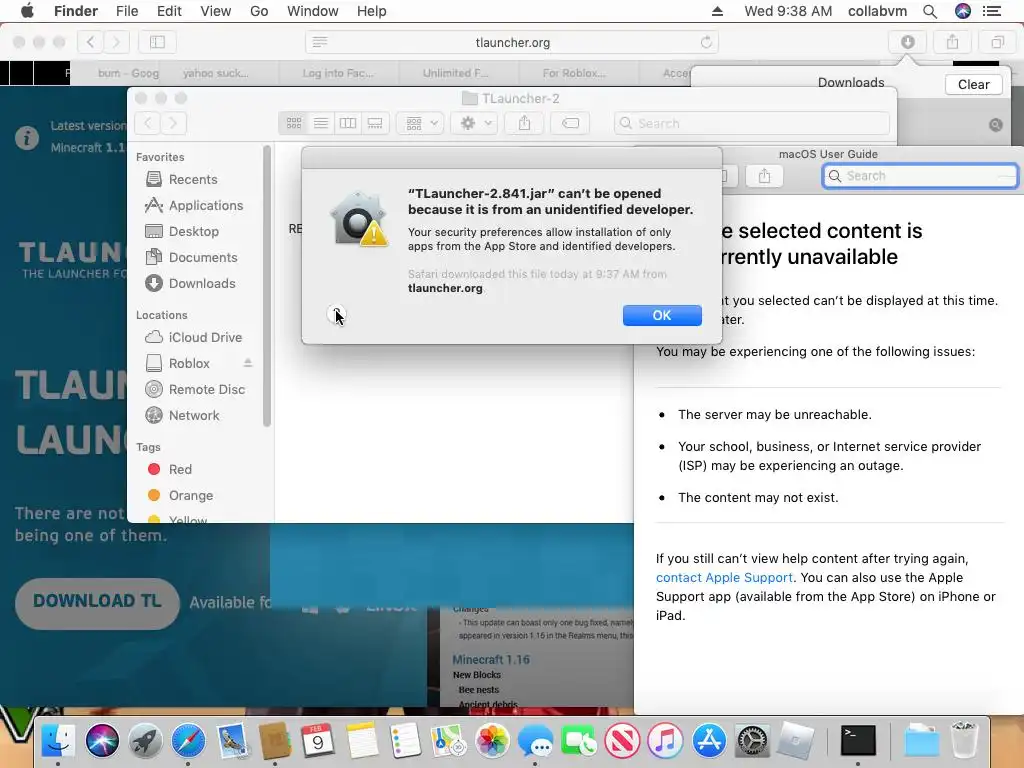Open App Store from the Dock

(x=709, y=741)
